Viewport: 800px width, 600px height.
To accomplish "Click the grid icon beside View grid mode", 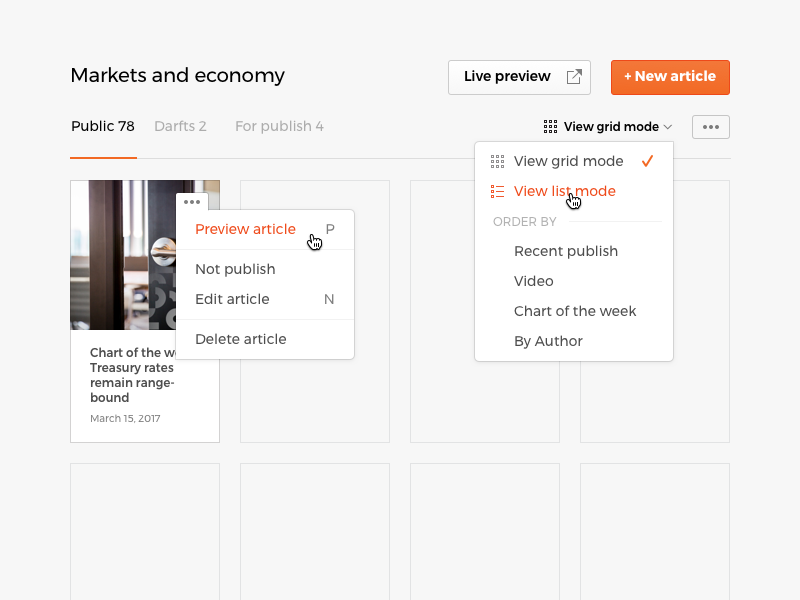I will point(550,127).
